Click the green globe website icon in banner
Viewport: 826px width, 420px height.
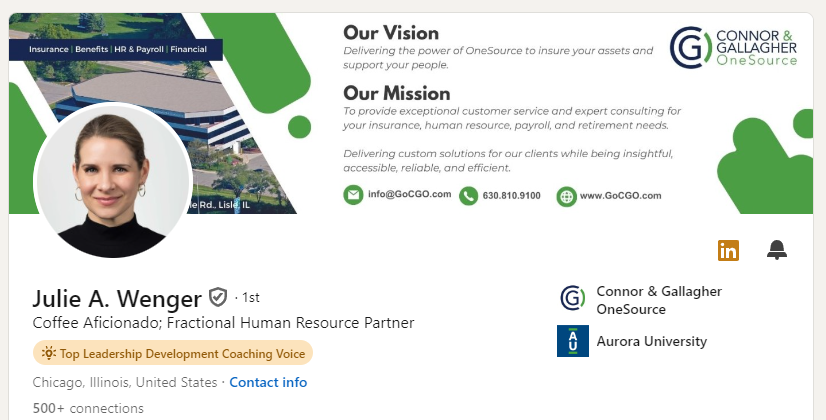pyautogui.click(x=566, y=197)
